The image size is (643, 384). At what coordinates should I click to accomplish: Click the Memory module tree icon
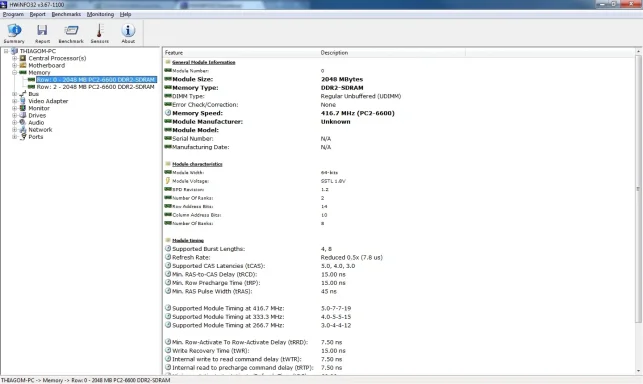23,72
